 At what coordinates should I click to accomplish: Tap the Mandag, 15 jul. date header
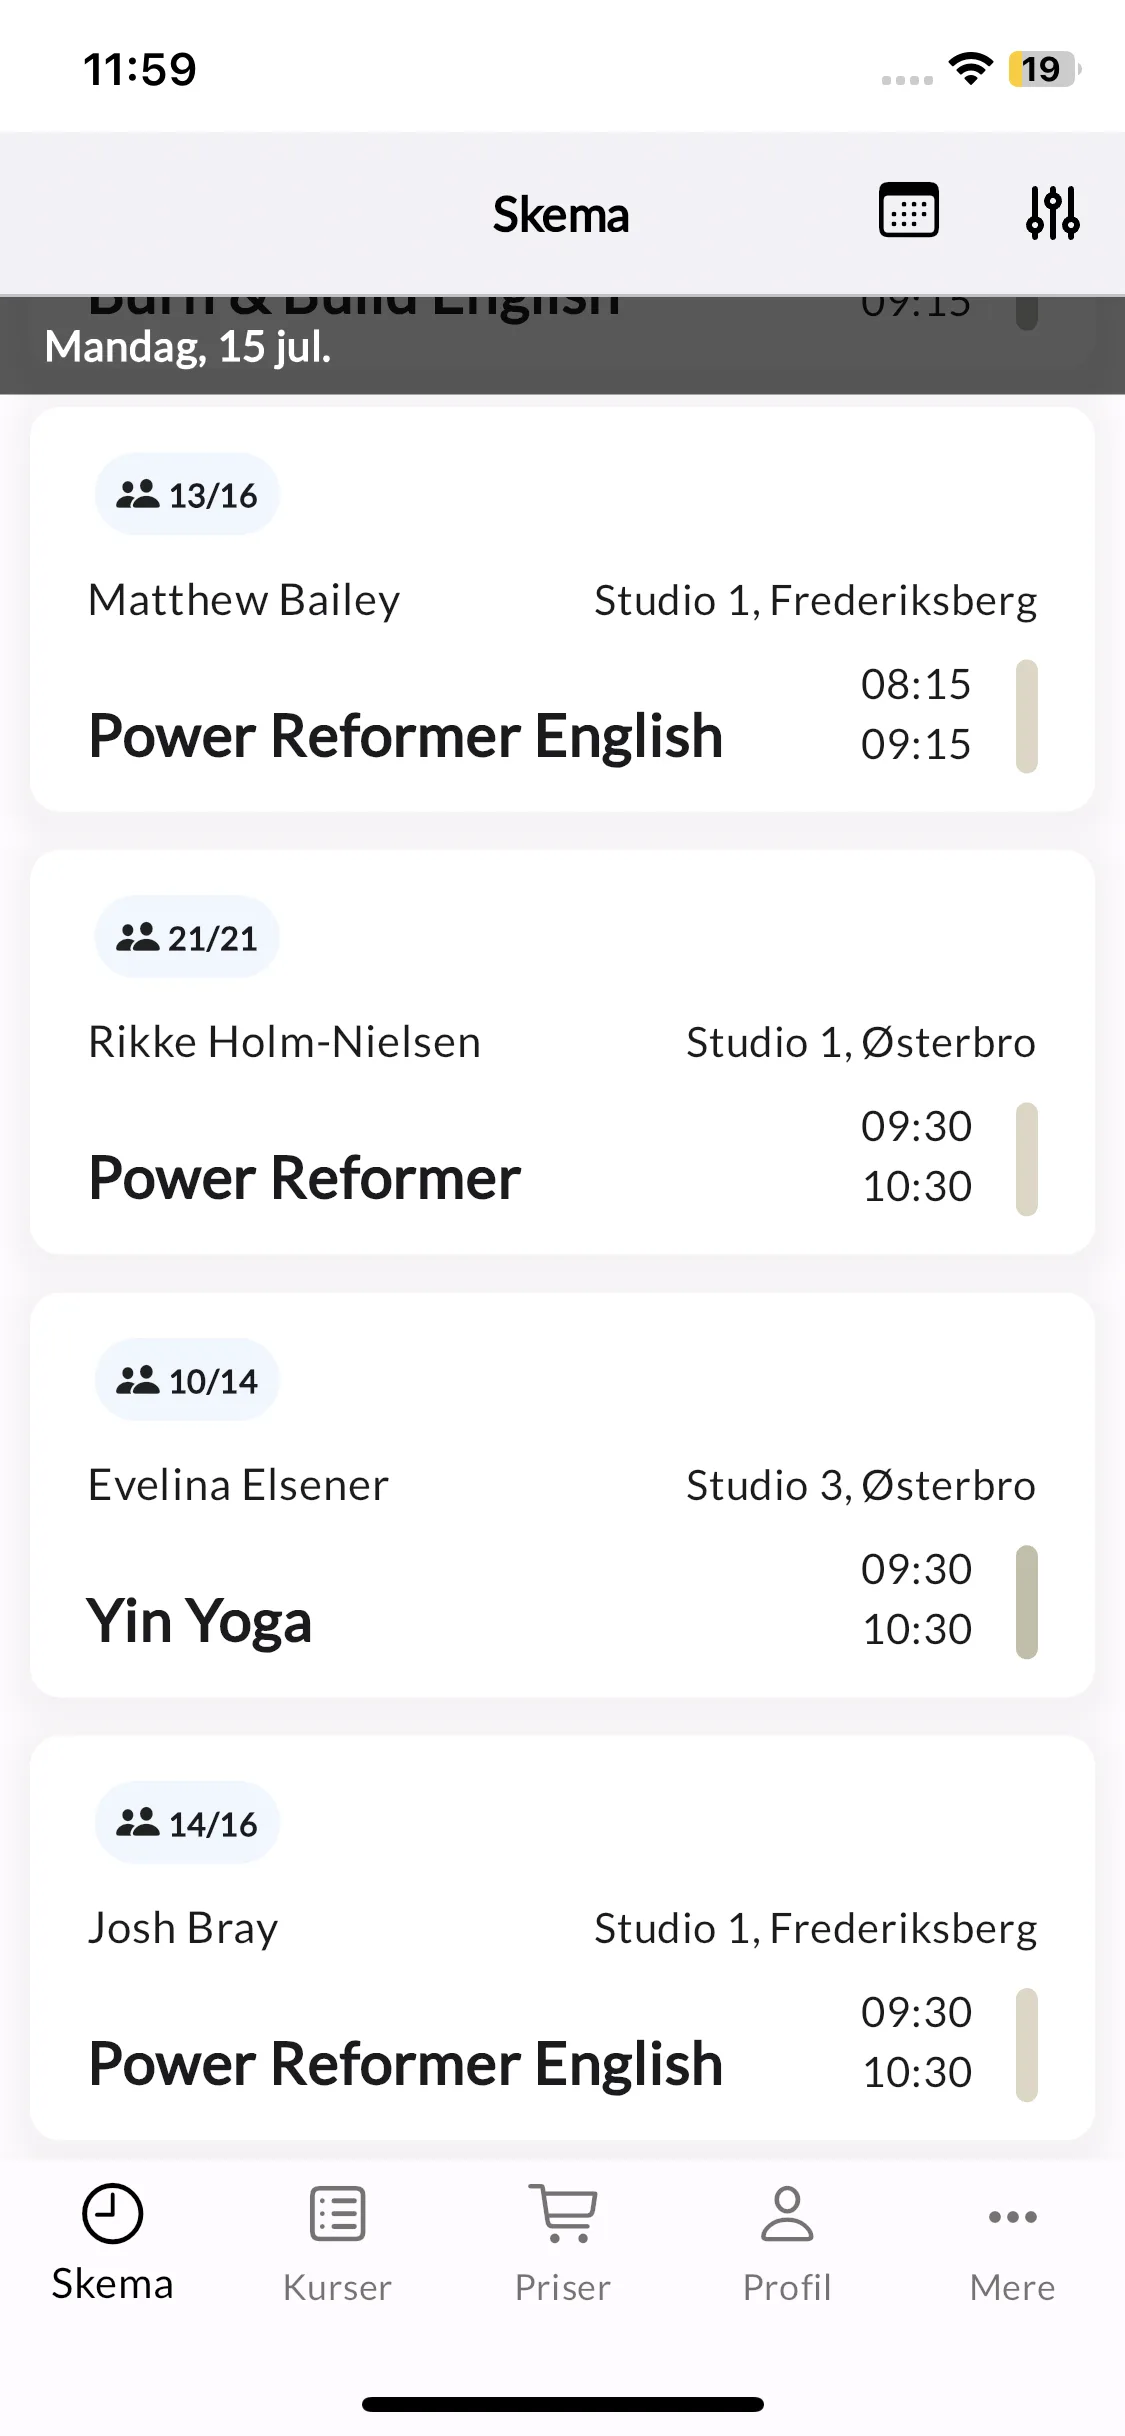point(188,347)
